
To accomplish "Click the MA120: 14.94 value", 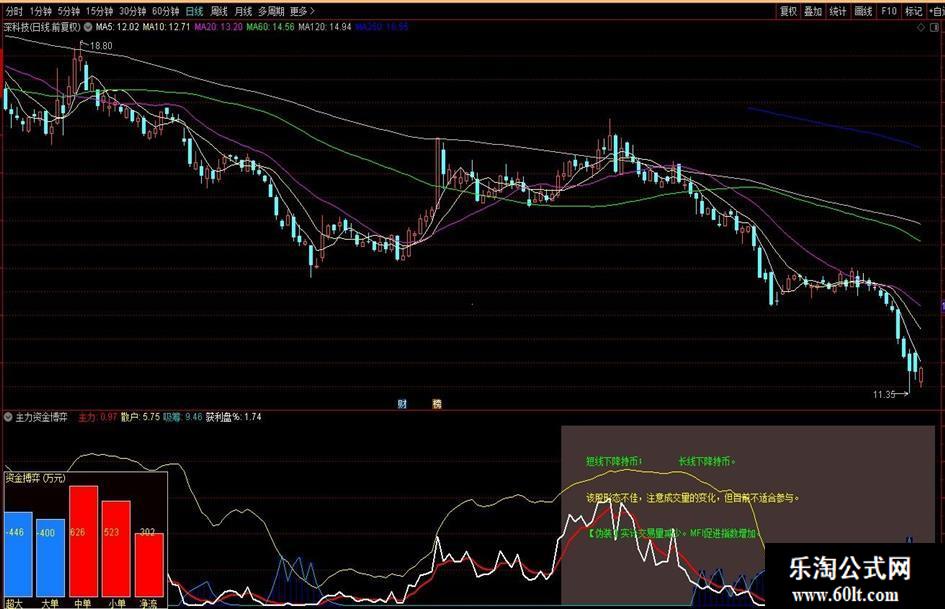I will 324,27.
